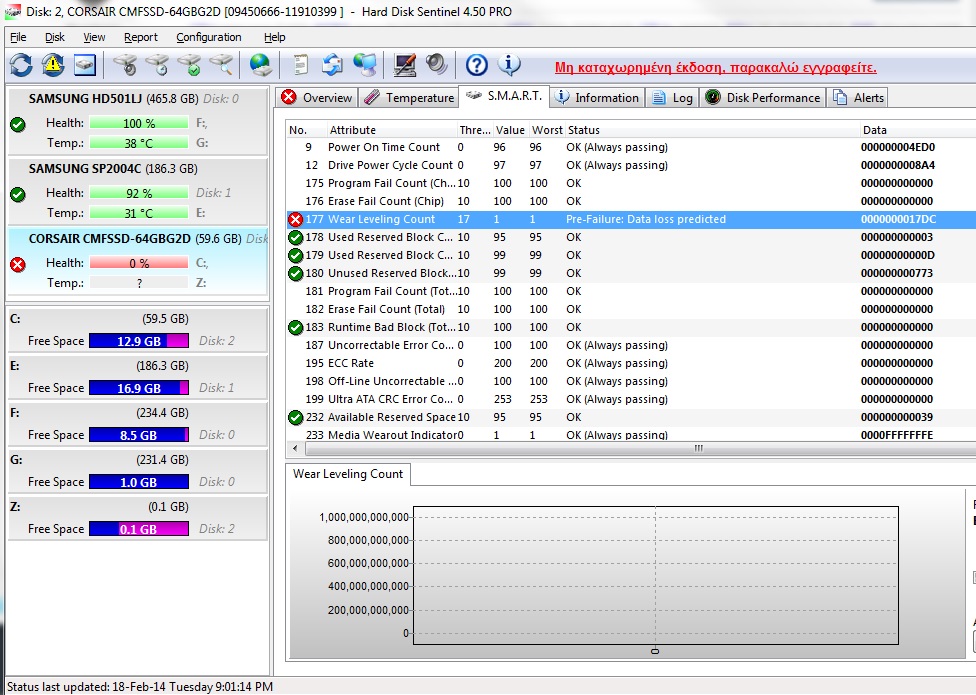This screenshot has width=976, height=695.
Task: Click green check icon on Runtime Bad Block row
Action: (x=296, y=327)
